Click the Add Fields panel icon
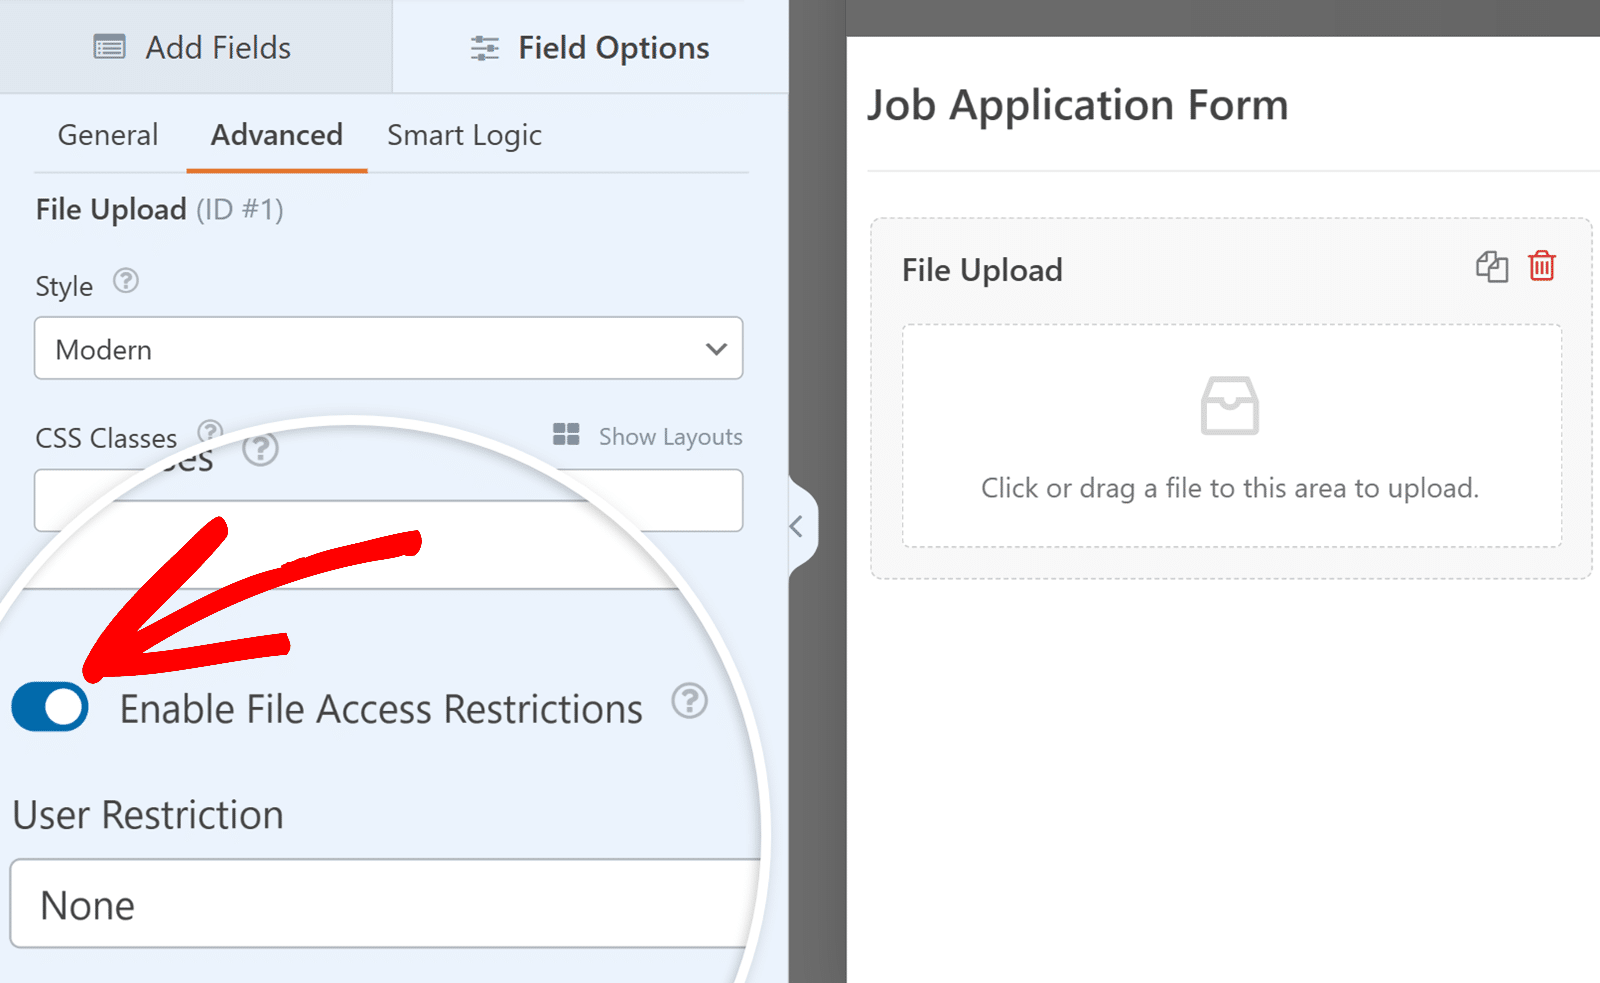Screen dimensions: 1600x983 (109, 47)
